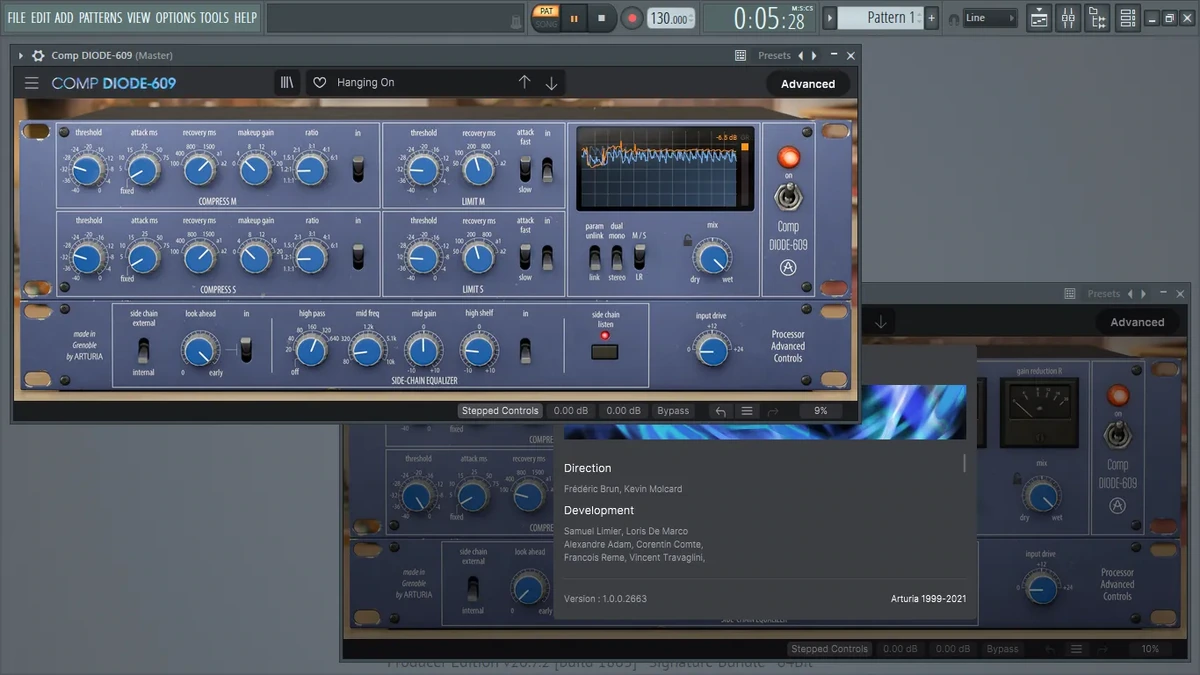Adjust the input drive knob
The width and height of the screenshot is (1200, 675).
click(x=711, y=350)
